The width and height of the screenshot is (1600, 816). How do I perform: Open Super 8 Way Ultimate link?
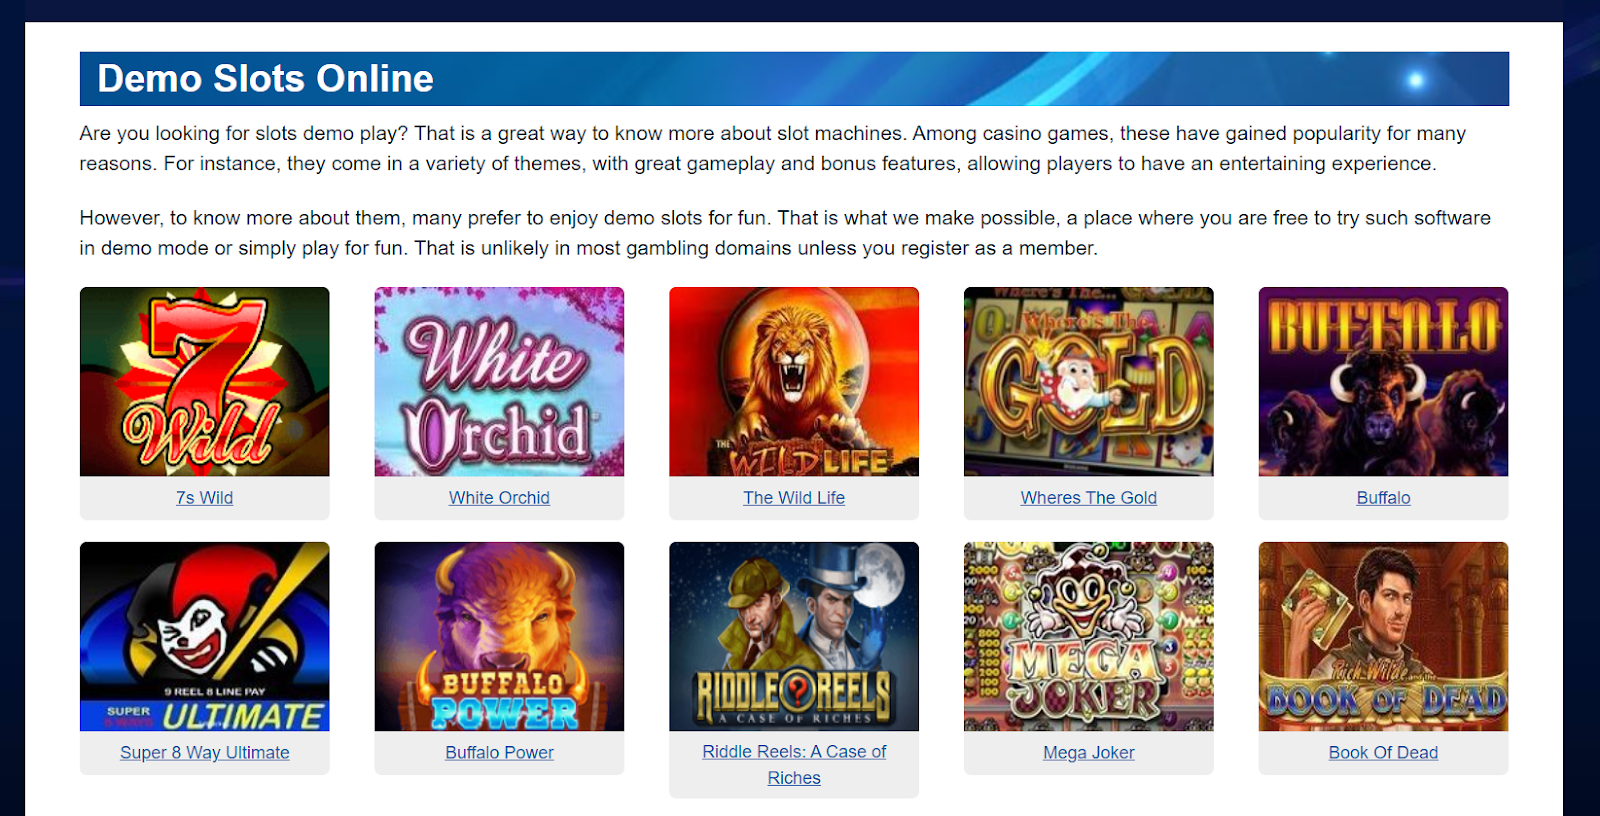204,753
